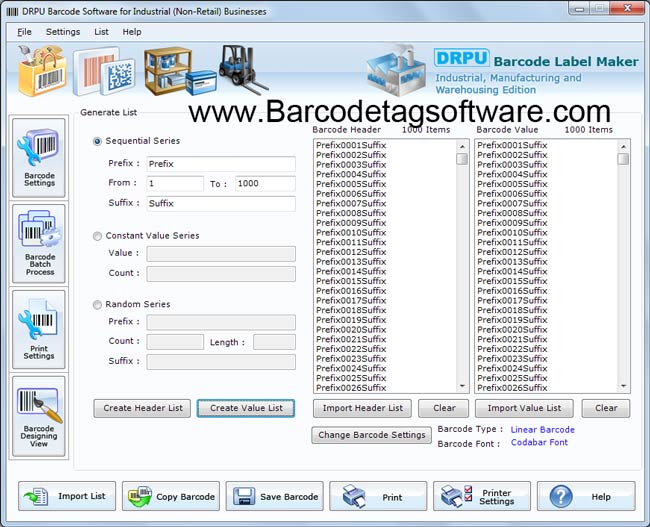Click the To value field
The height and width of the screenshot is (527, 650).
[x=265, y=183]
